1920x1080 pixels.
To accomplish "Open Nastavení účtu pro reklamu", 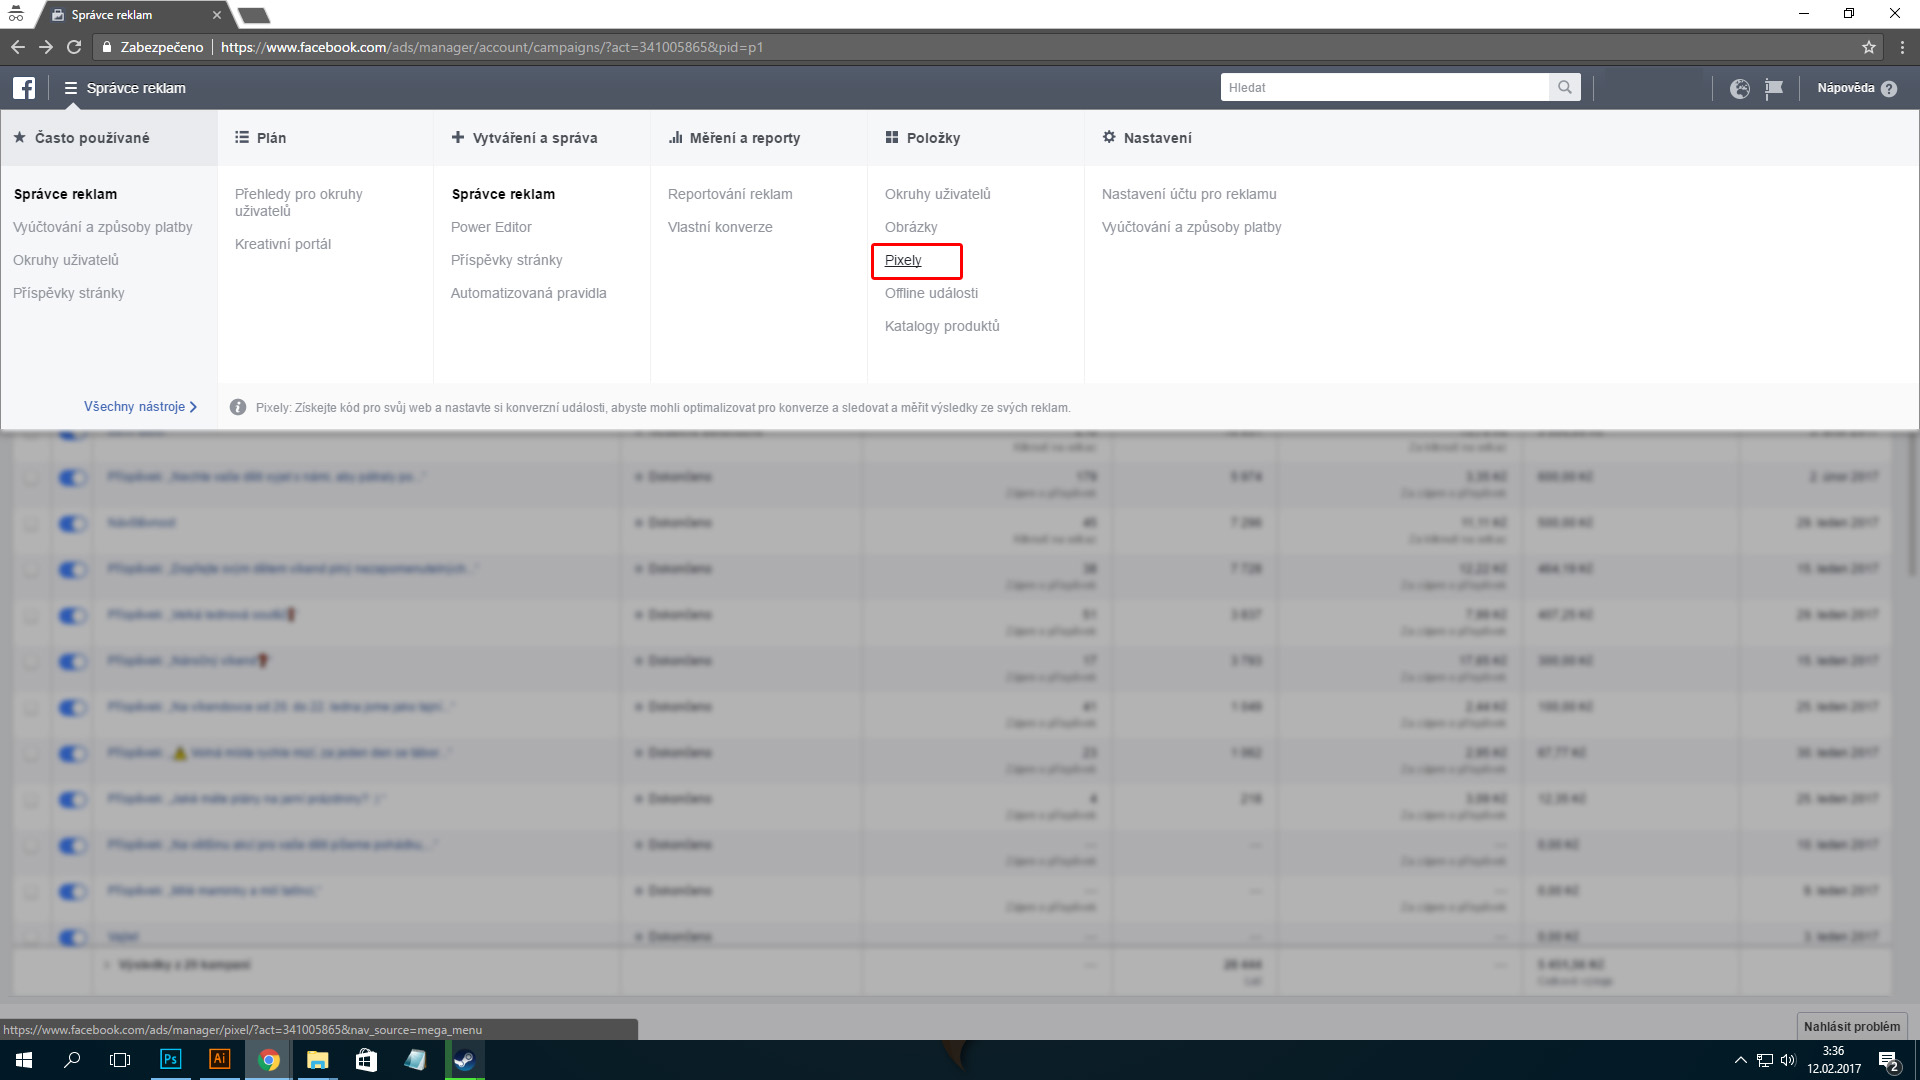I will click(x=1189, y=194).
